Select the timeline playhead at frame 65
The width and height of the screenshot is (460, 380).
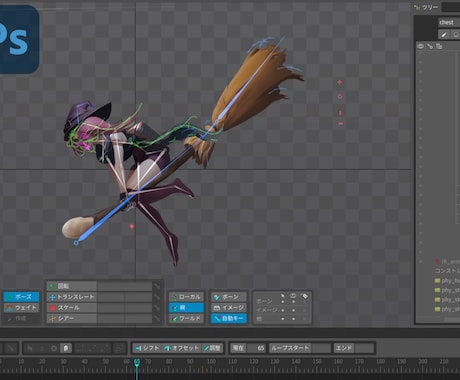click(x=137, y=361)
